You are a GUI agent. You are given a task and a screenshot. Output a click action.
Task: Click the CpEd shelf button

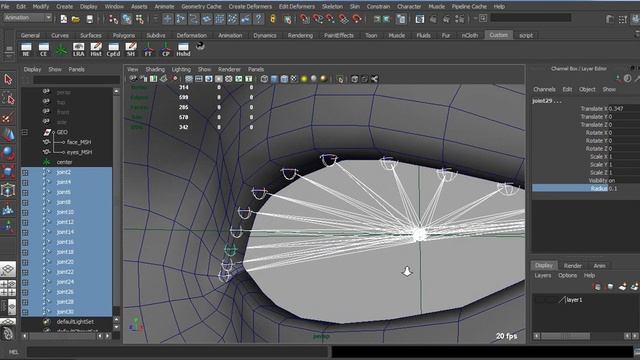pos(113,49)
